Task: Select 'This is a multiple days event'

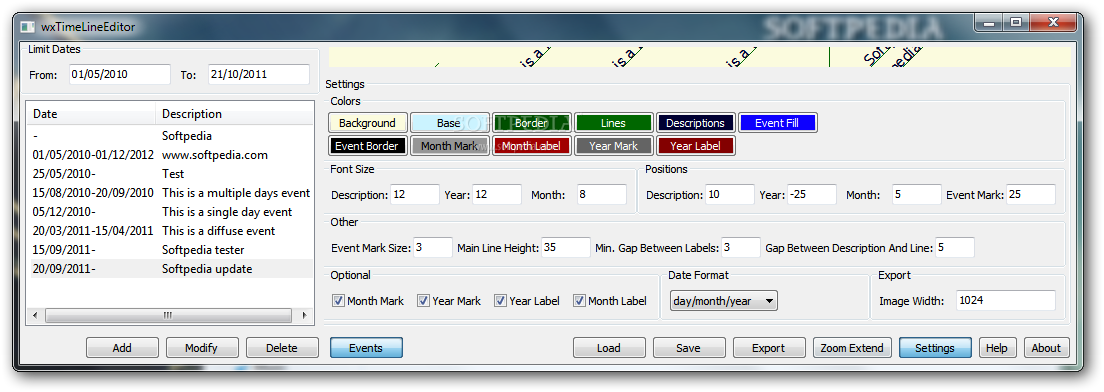Action: tap(170, 193)
